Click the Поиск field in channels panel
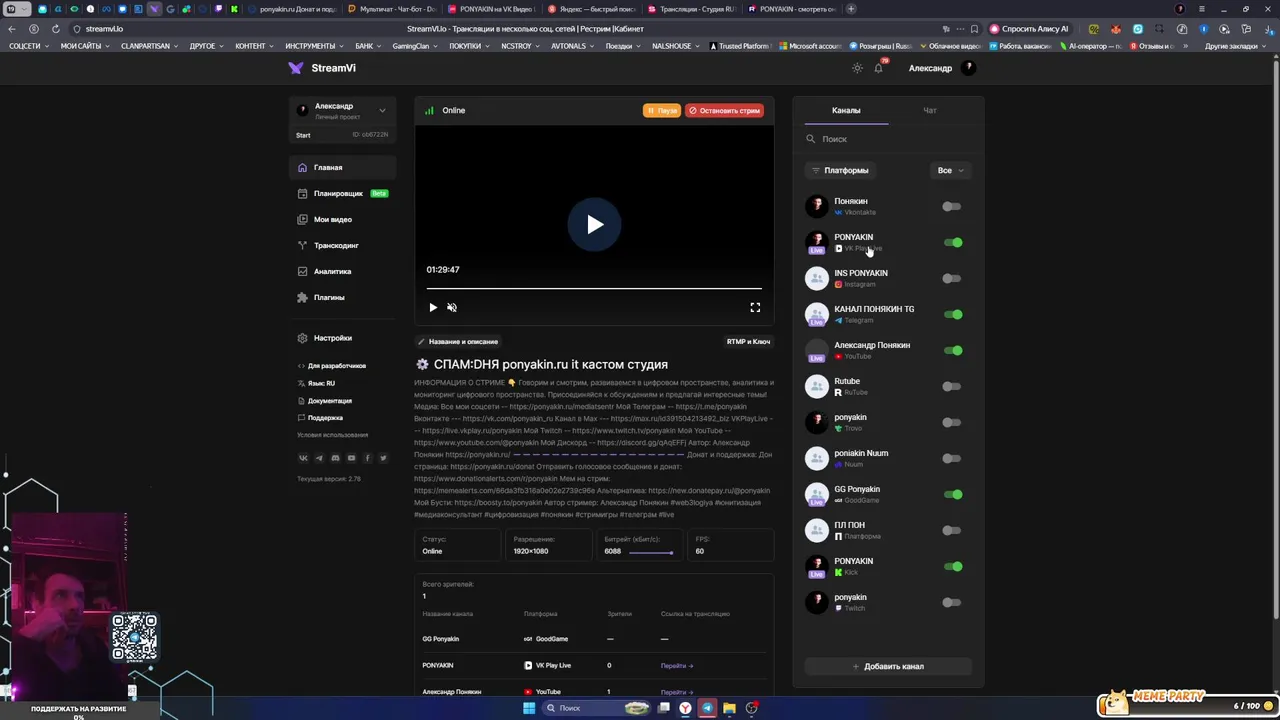The width and height of the screenshot is (1280, 720). (x=888, y=139)
